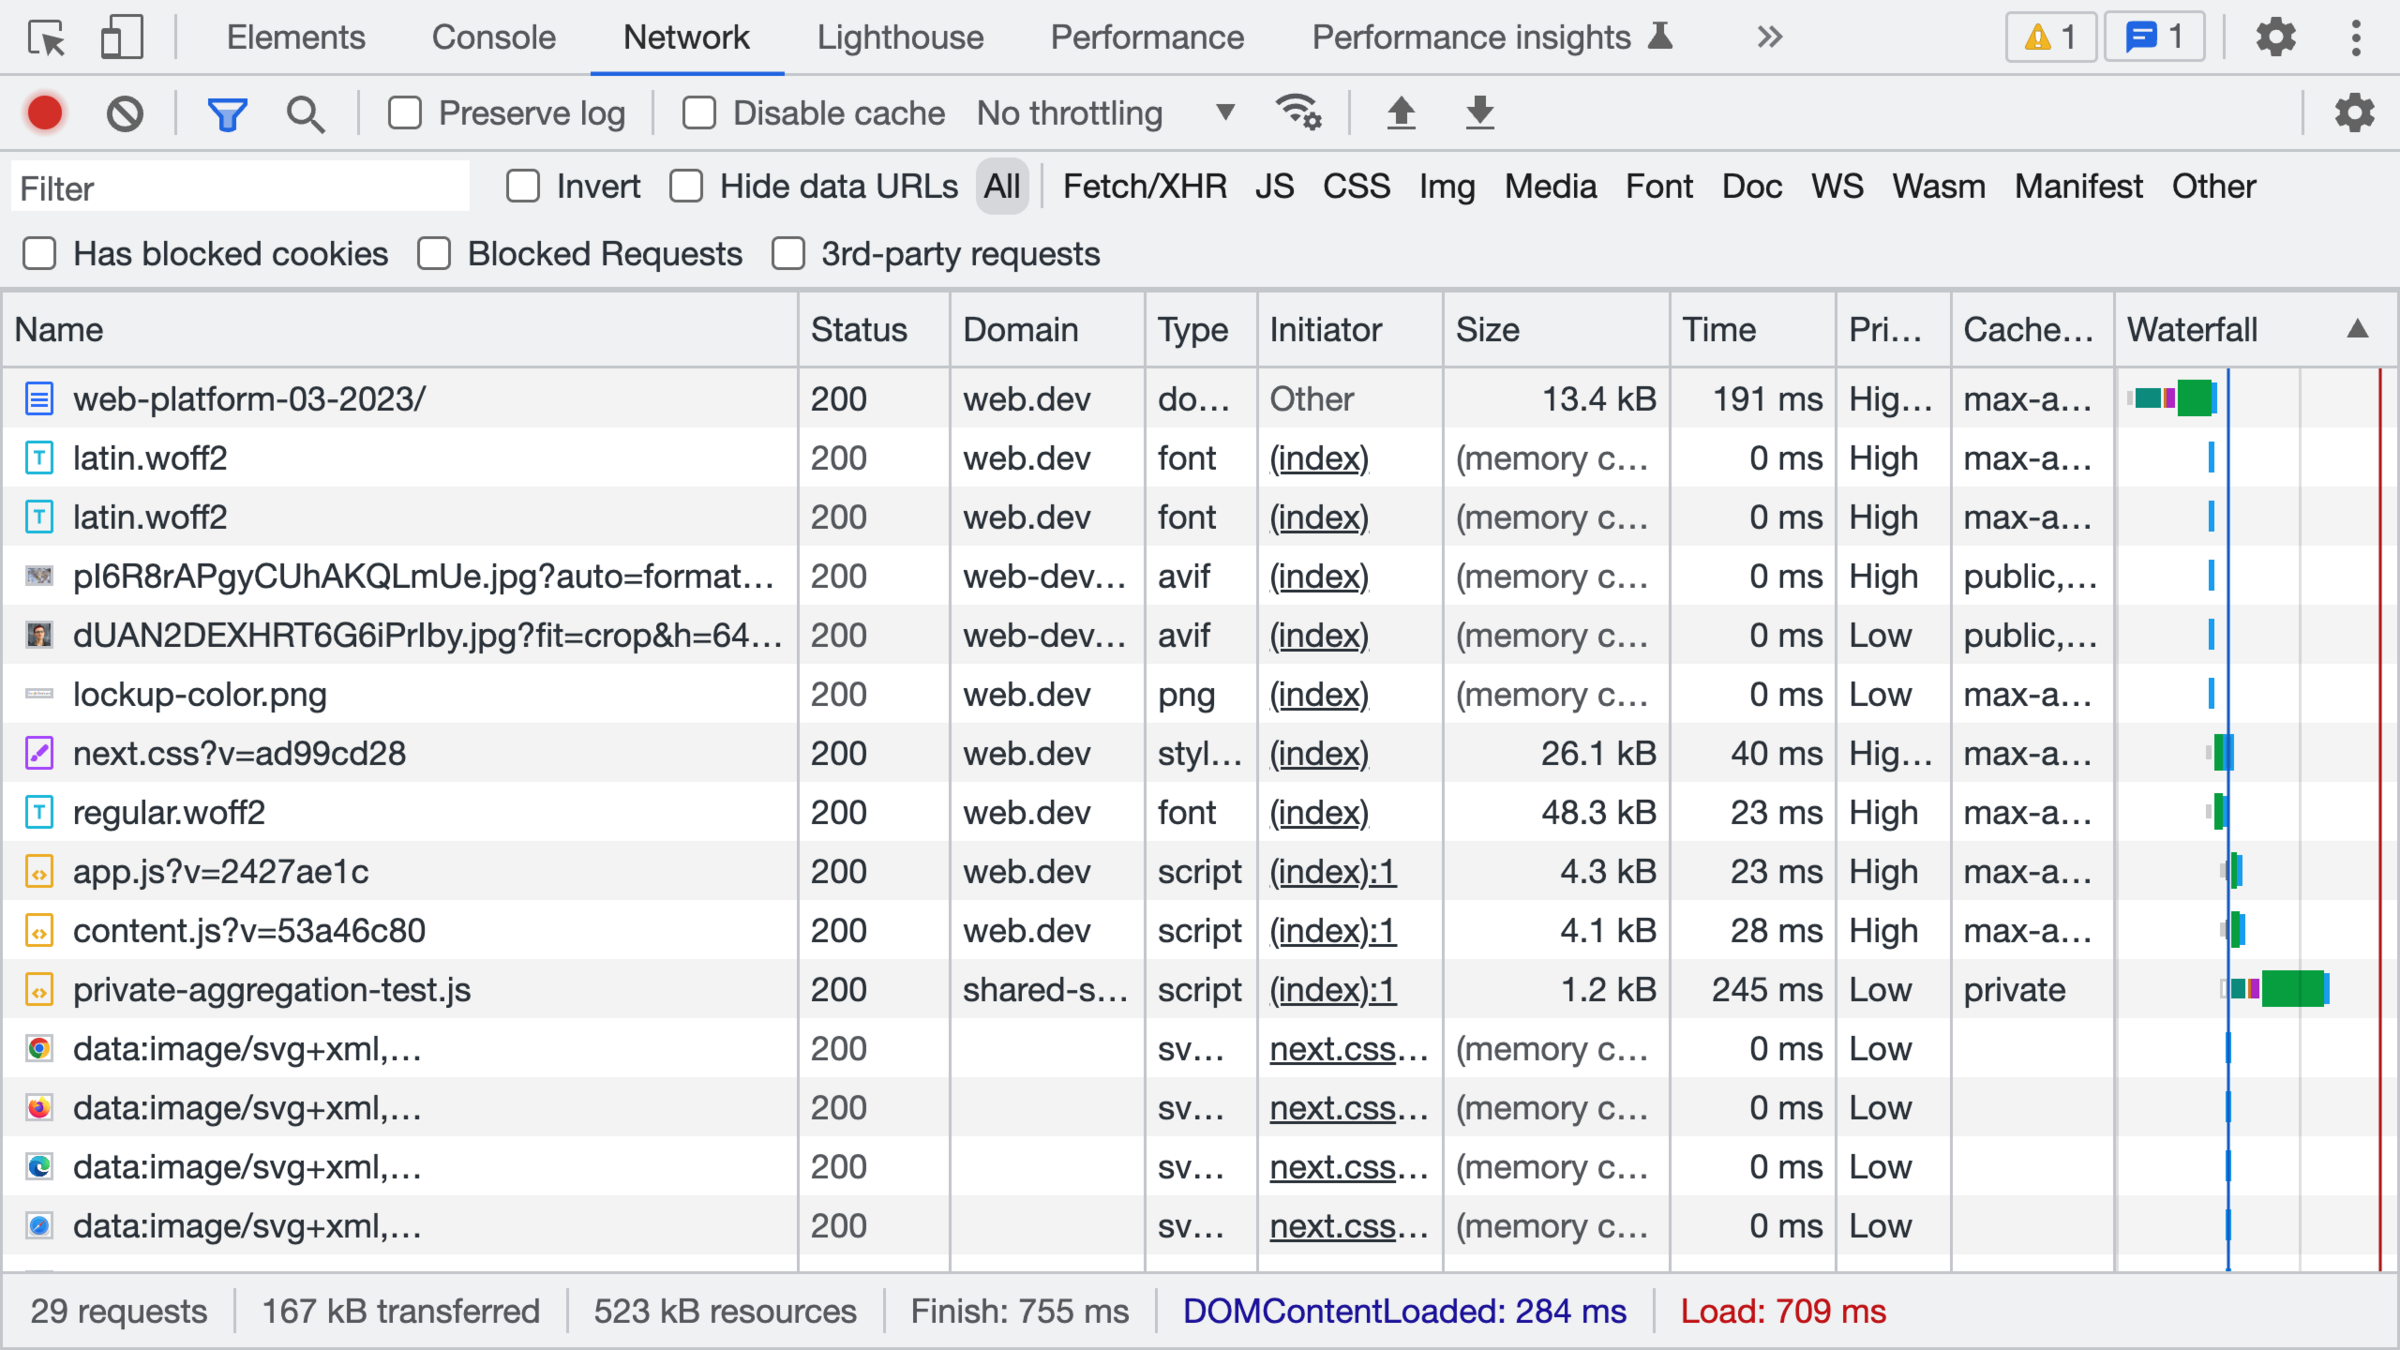Open the No throttling dropdown
Viewport: 2400px width, 1350px height.
1106,113
